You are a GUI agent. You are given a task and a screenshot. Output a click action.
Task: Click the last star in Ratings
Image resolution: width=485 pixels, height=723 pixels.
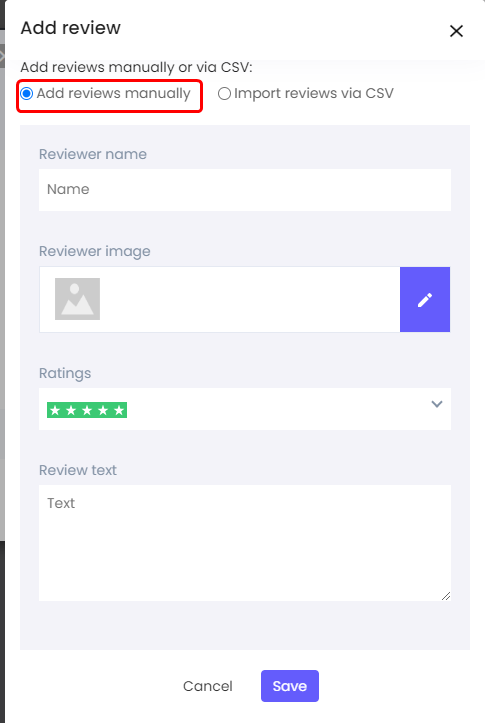(x=119, y=410)
